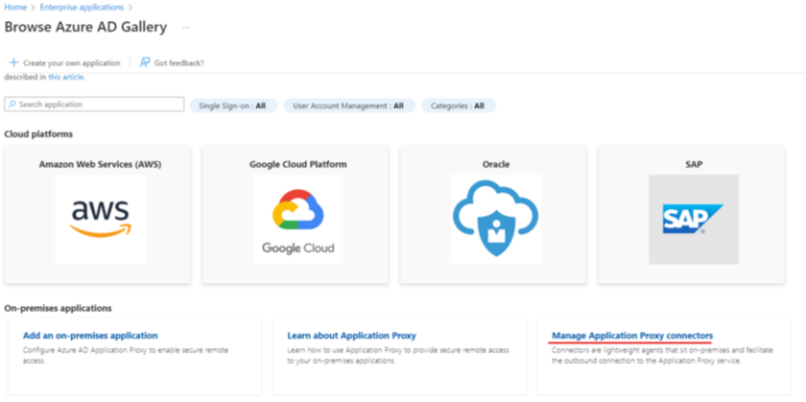Click 'Learn how to use Application Proxy' description
Screen dimensions: 806x402
point(398,355)
